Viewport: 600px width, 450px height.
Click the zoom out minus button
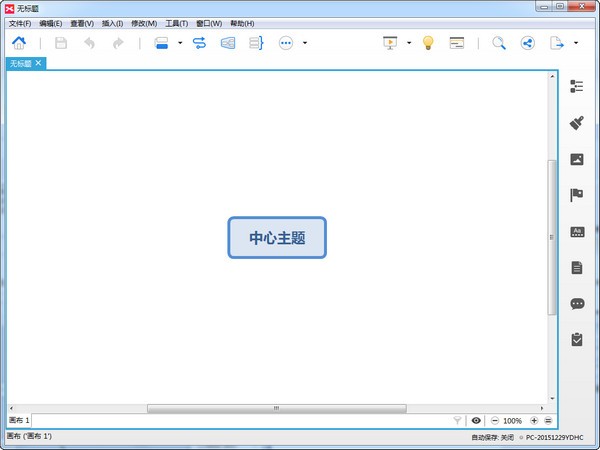[x=494, y=421]
